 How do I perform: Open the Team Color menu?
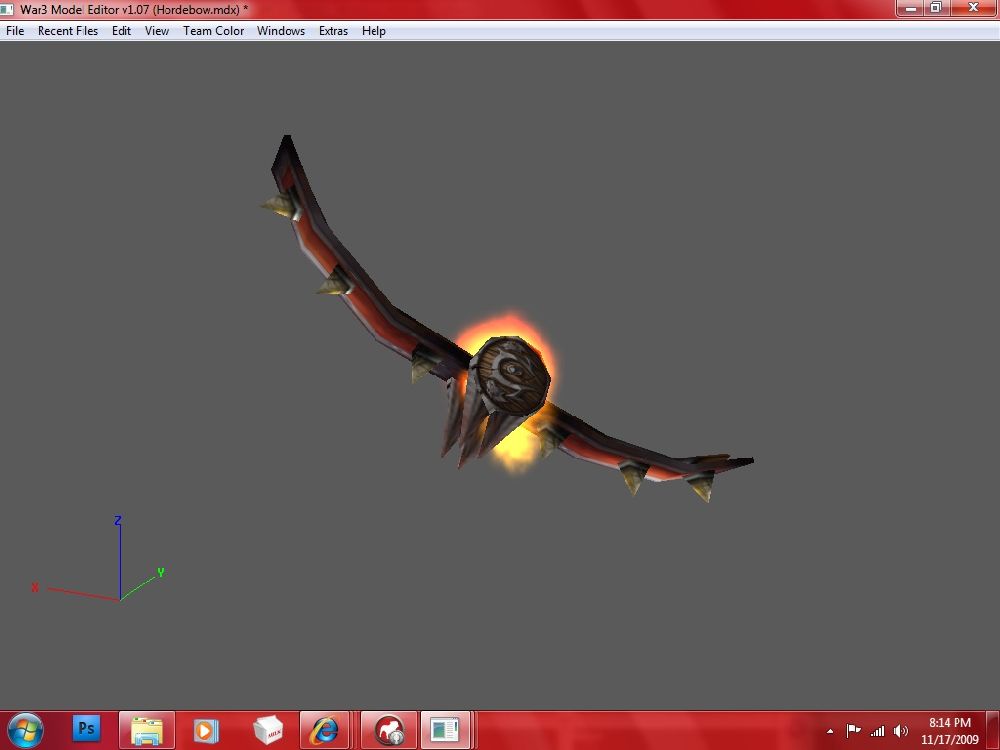click(x=214, y=31)
